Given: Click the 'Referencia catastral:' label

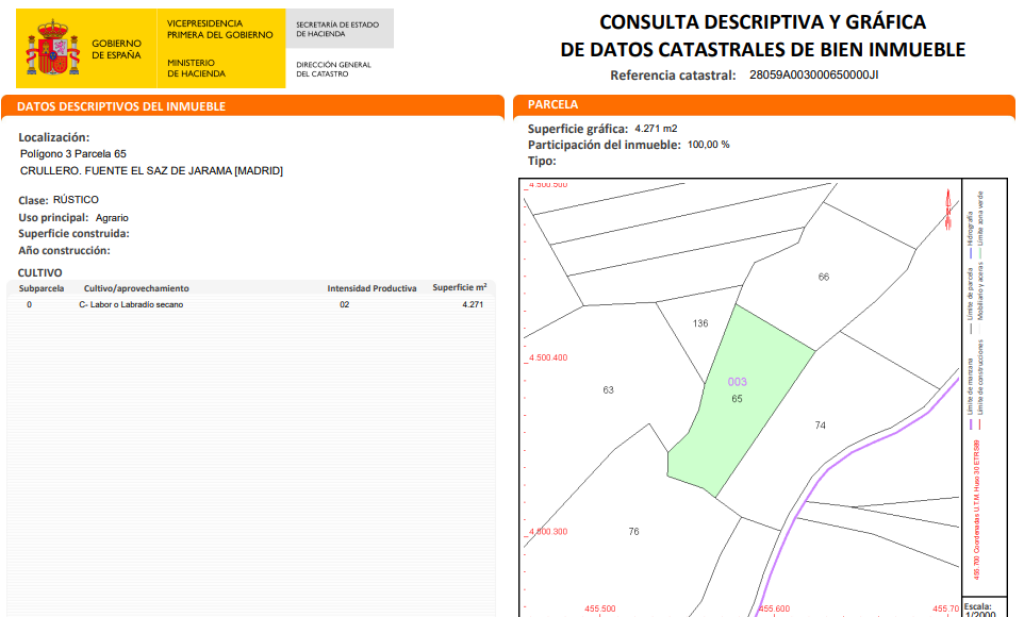Looking at the screenshot, I should pyautogui.click(x=673, y=75).
